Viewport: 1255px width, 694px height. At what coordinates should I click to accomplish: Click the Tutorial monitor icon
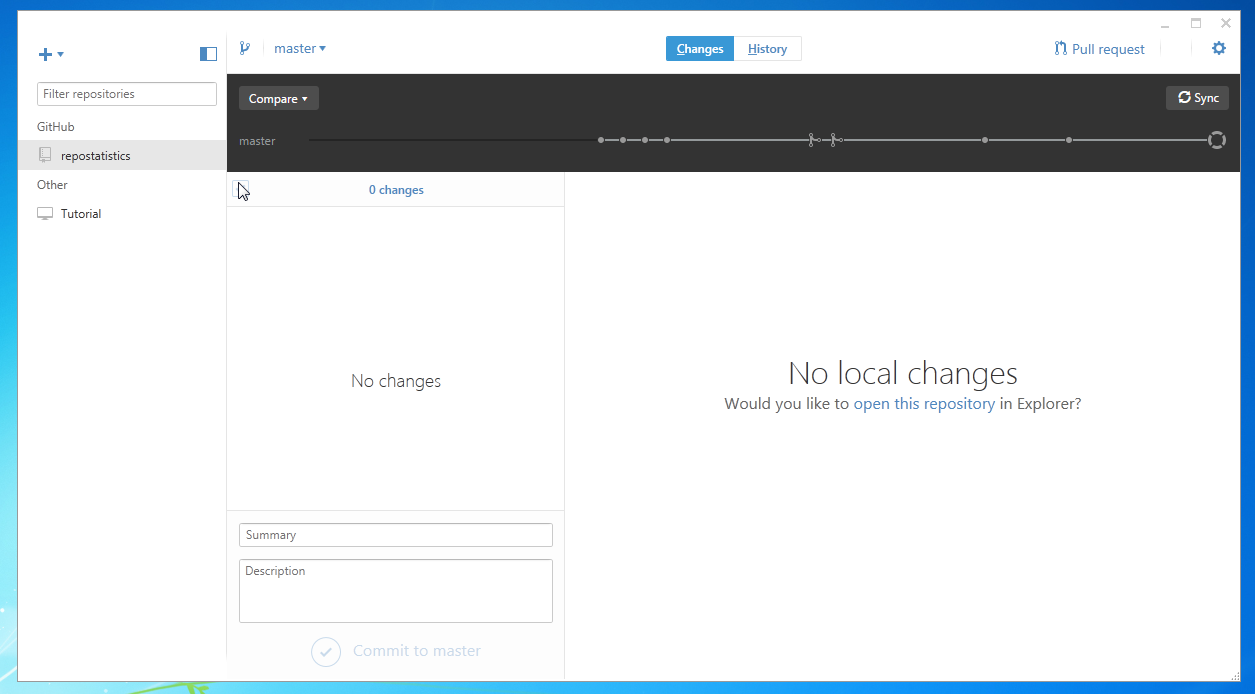[x=45, y=213]
